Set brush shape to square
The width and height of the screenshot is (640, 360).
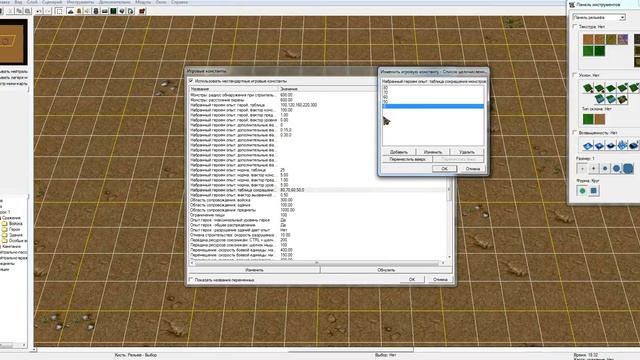pos(594,191)
